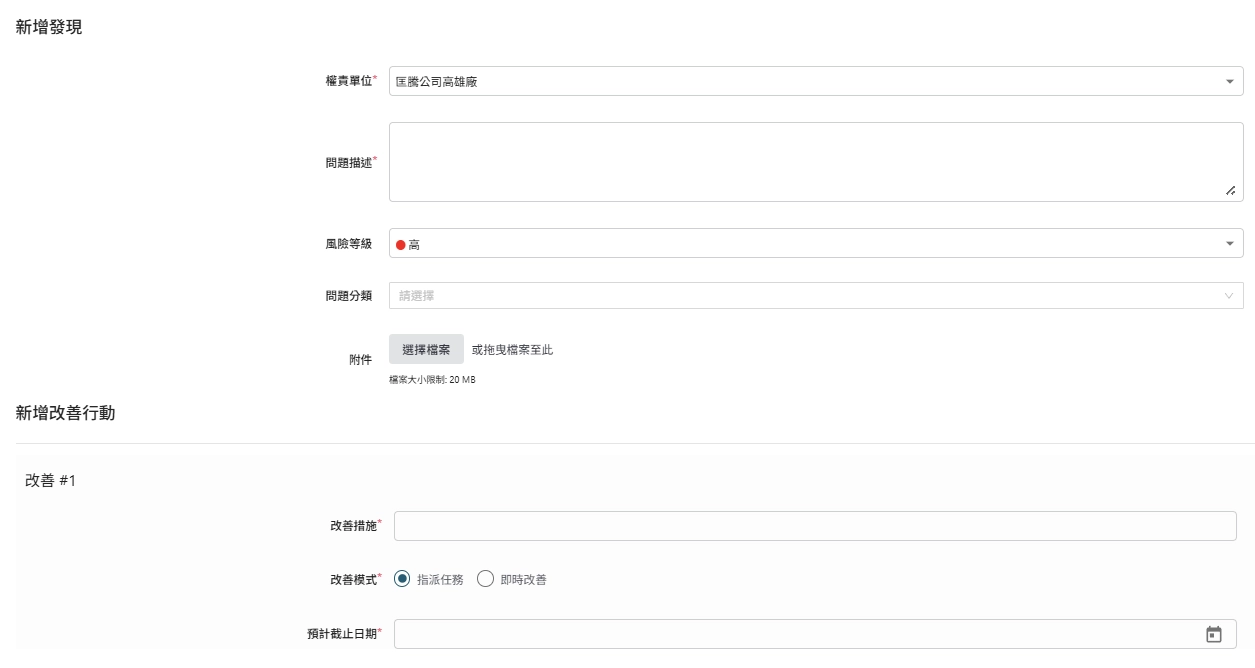Click the 新增改善行動 section title
1255x668 pixels.
point(65,414)
